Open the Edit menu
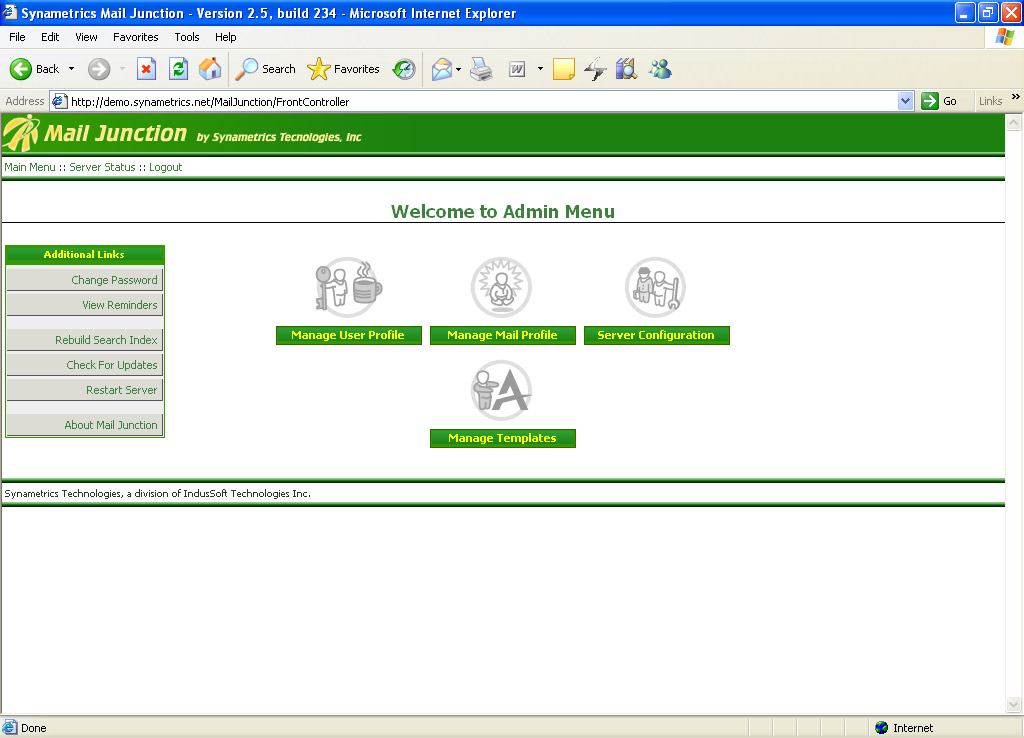Screen dimensions: 1024x738 tap(50, 37)
